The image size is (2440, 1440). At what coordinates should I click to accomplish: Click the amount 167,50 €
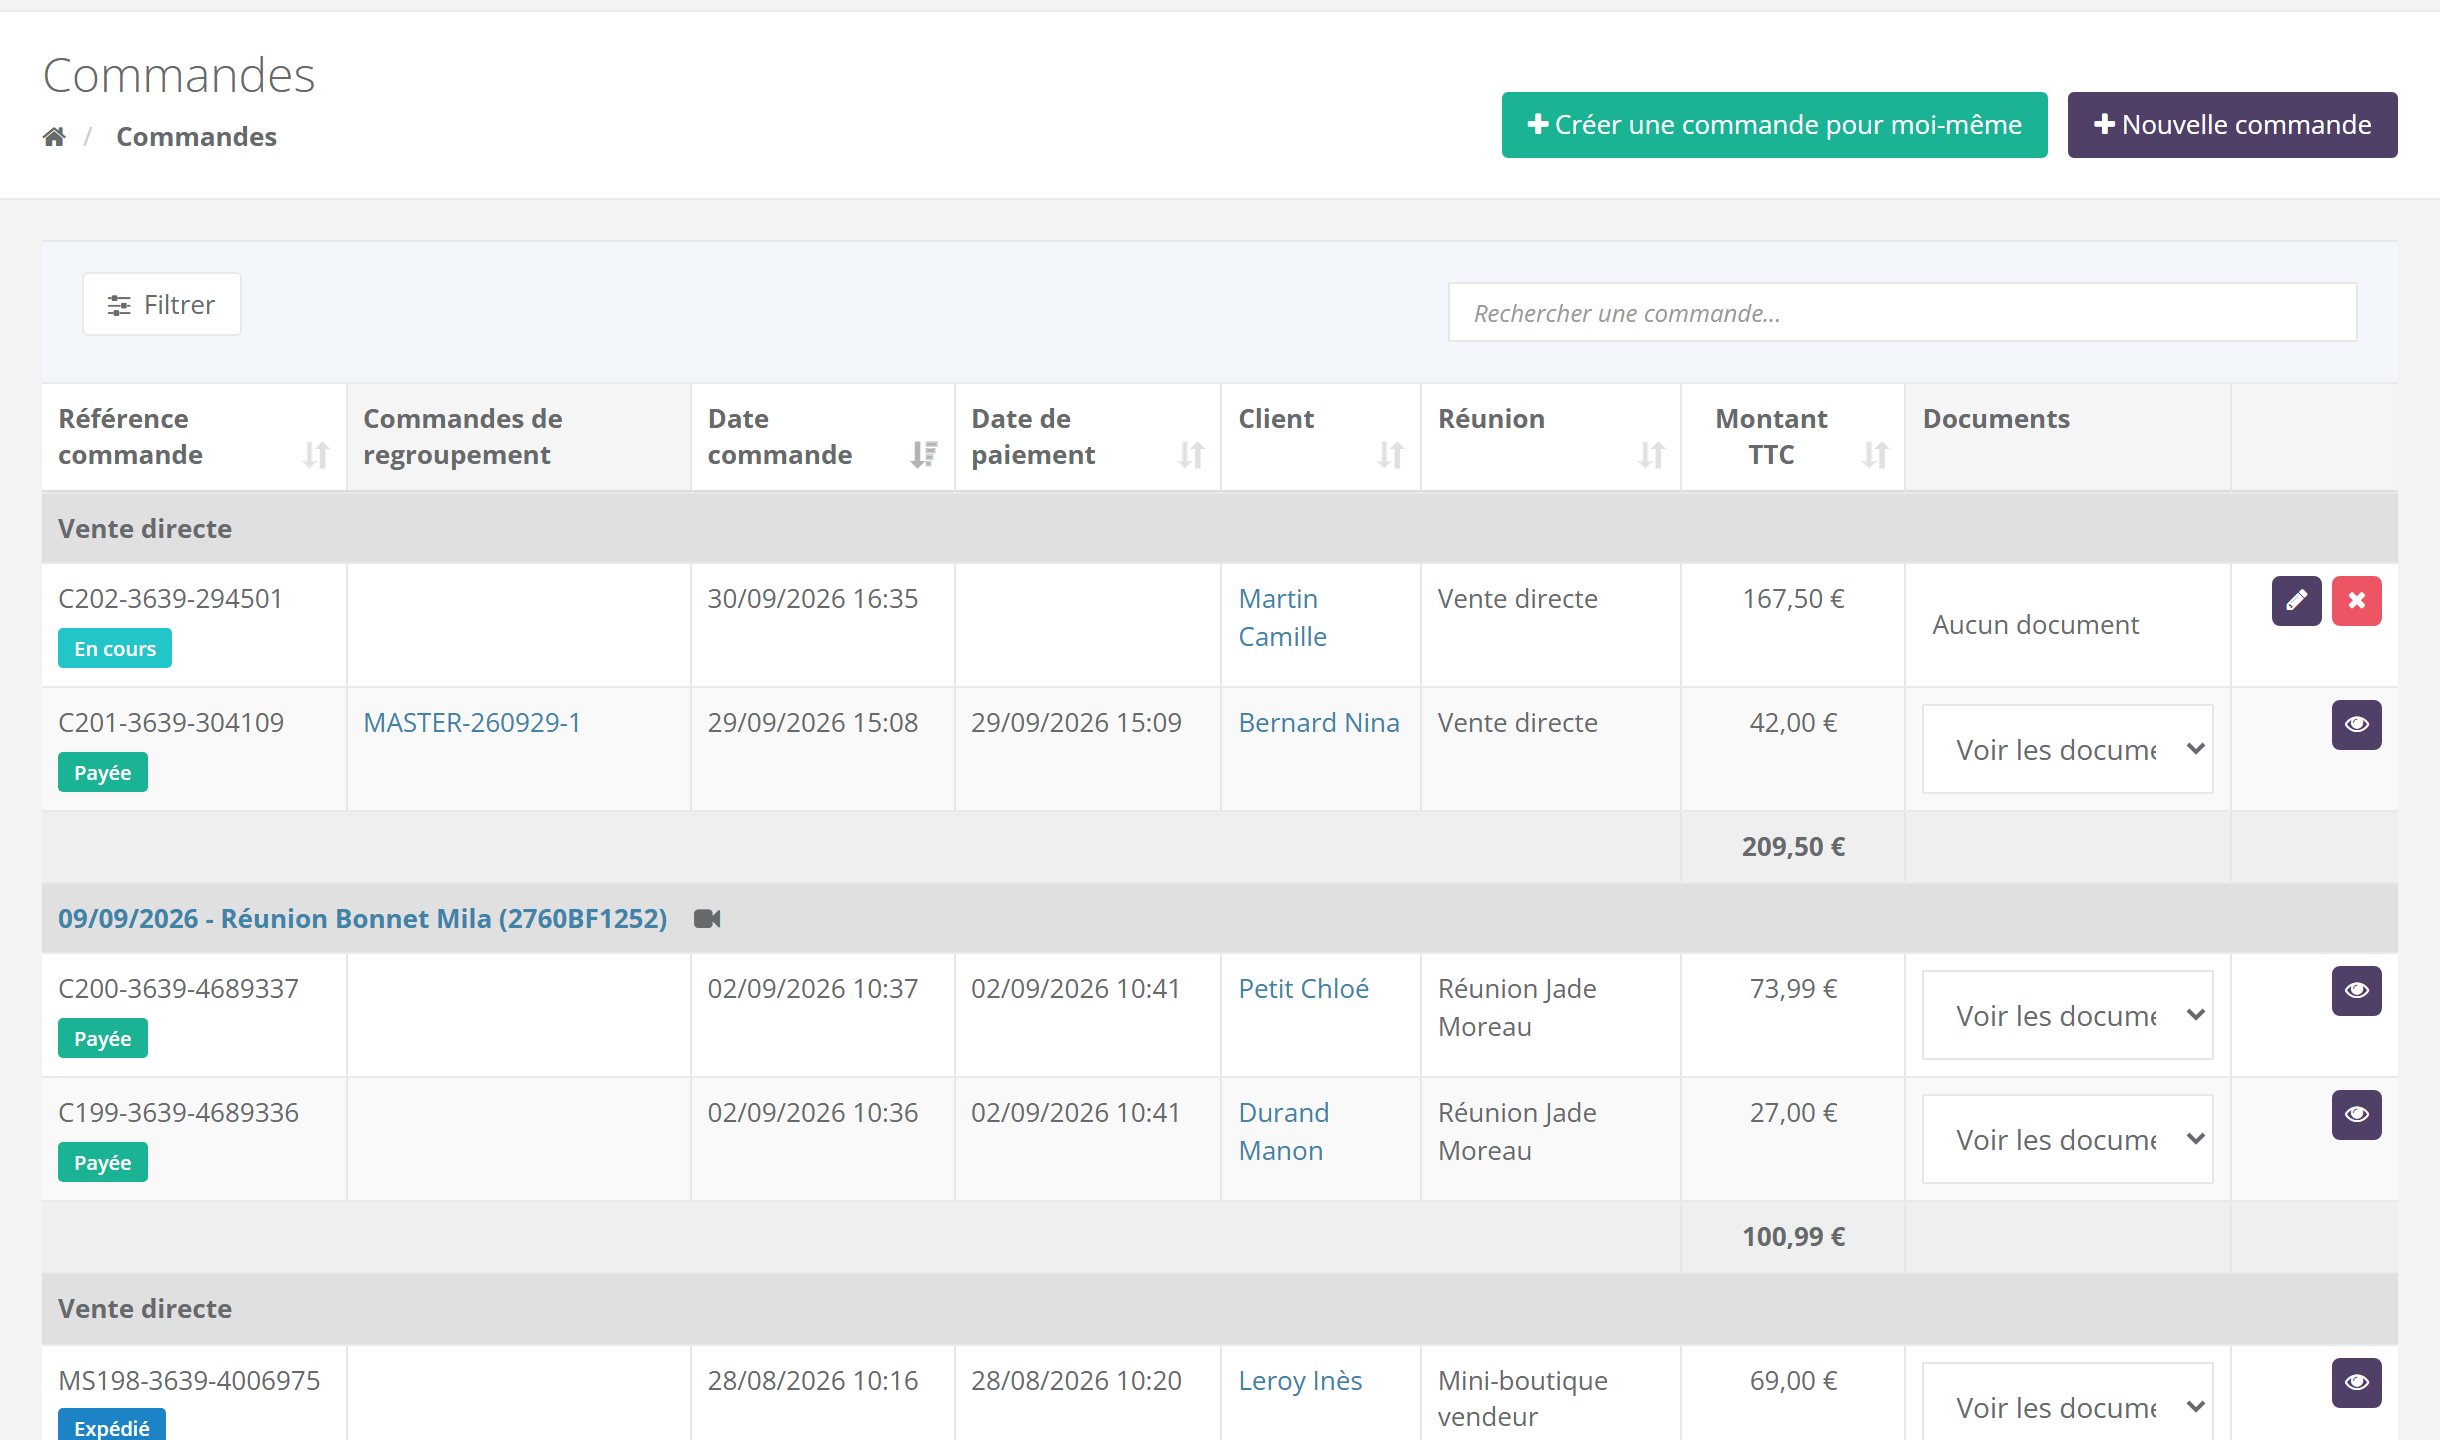tap(1793, 599)
